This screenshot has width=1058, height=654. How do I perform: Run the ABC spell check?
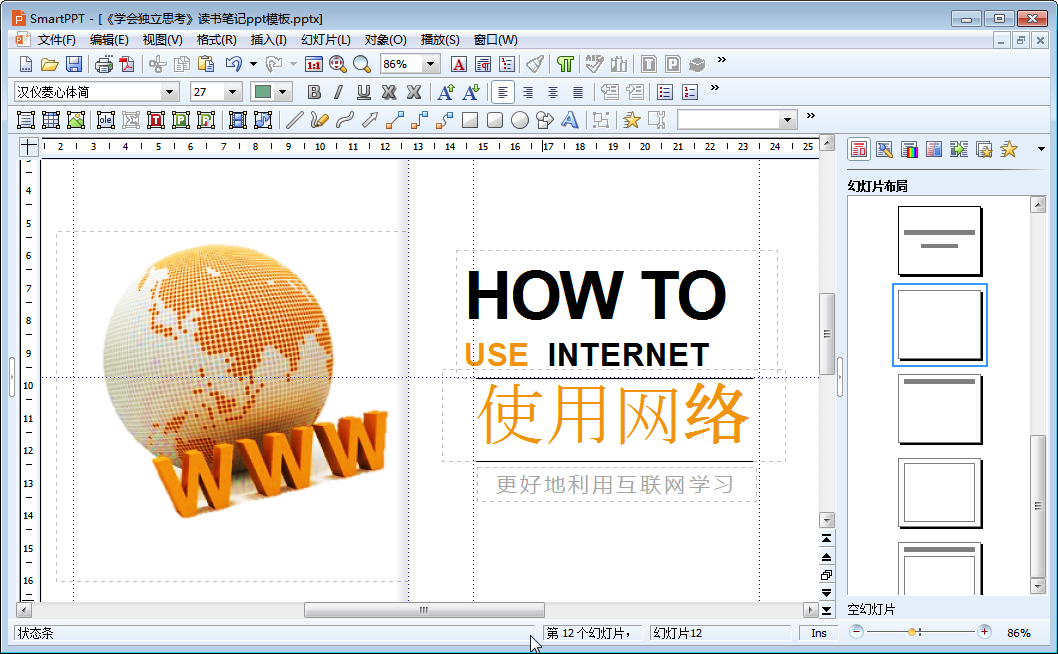[594, 64]
